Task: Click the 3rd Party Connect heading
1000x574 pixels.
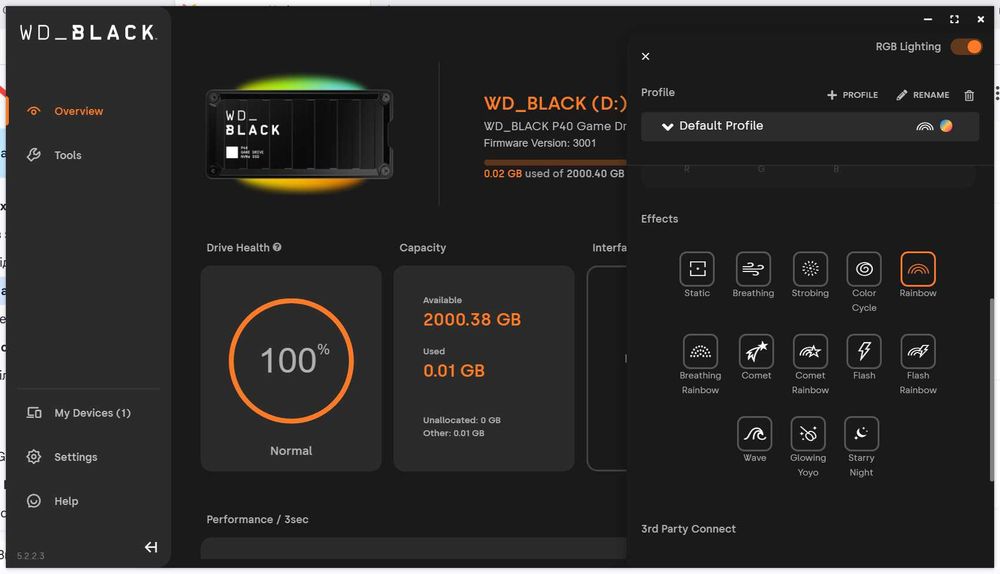Action: point(688,529)
